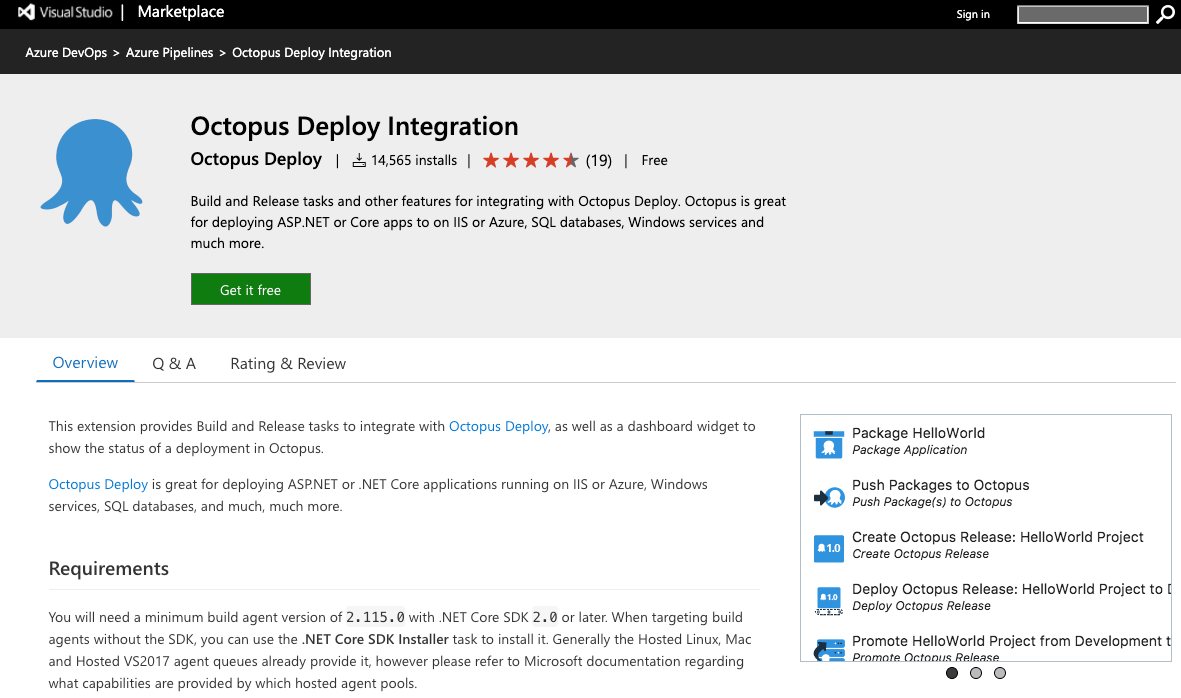The width and height of the screenshot is (1181, 698).
Task: Go to Azure Pipelines breadcrumb
Action: (169, 53)
